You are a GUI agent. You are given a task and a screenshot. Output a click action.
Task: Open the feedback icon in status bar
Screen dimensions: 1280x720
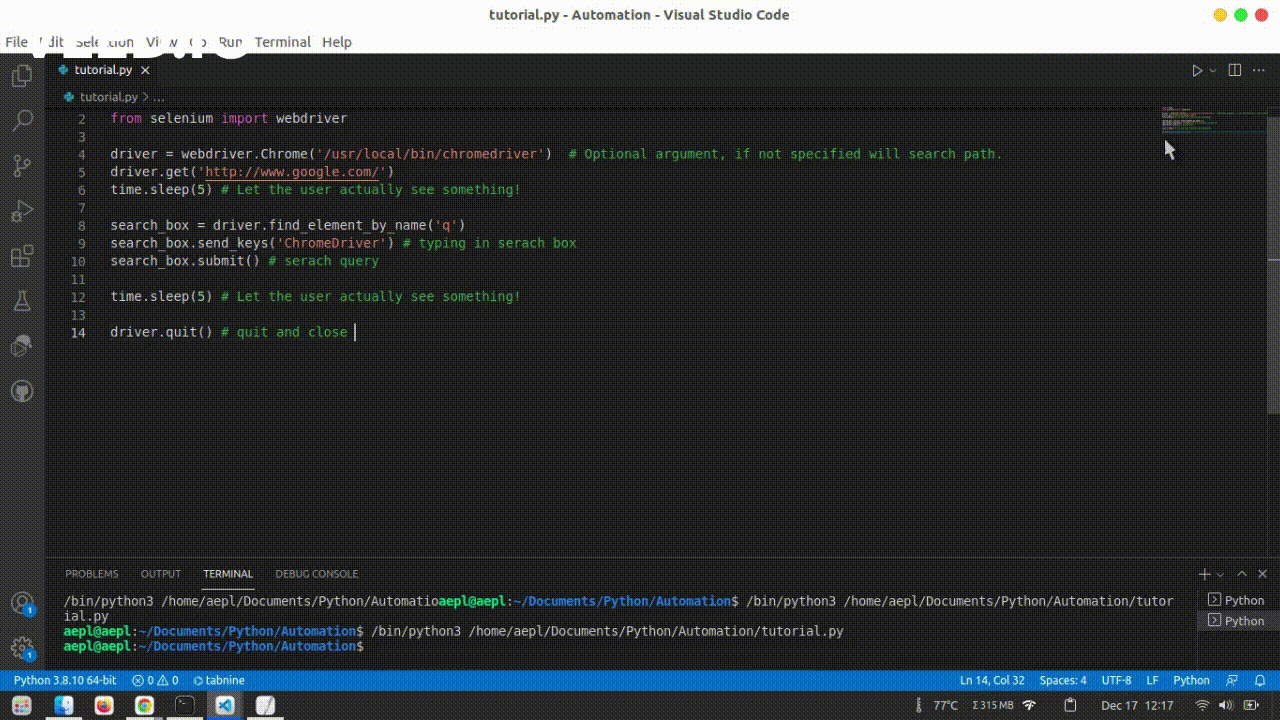click(1230, 680)
